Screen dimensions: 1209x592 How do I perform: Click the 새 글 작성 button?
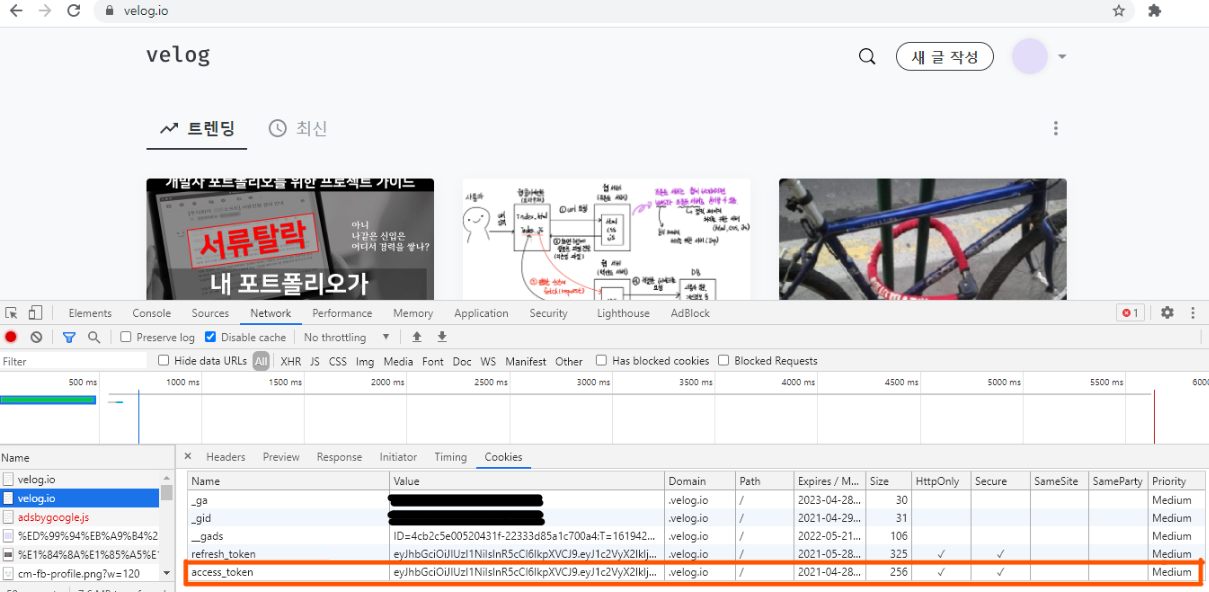coord(945,56)
